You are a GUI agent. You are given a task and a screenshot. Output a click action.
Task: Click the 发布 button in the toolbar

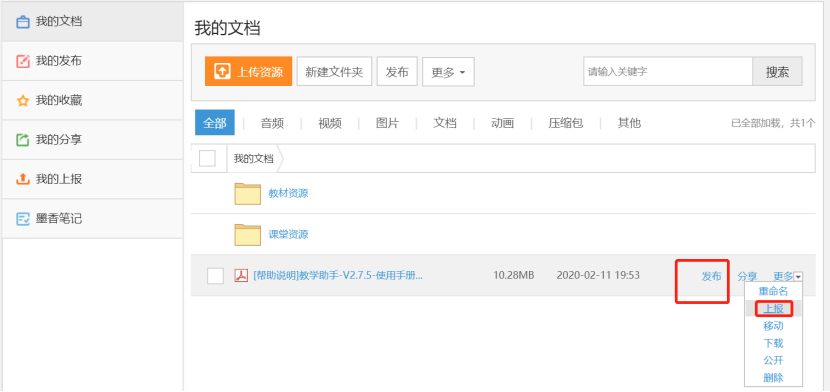[x=397, y=71]
